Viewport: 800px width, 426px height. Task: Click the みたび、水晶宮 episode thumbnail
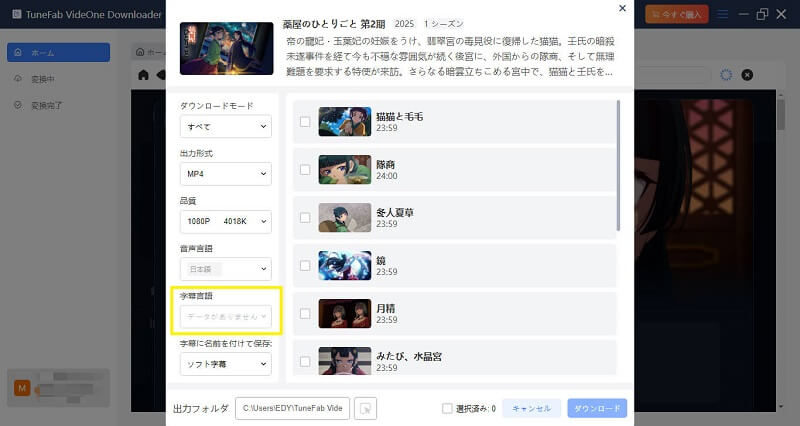click(344, 361)
